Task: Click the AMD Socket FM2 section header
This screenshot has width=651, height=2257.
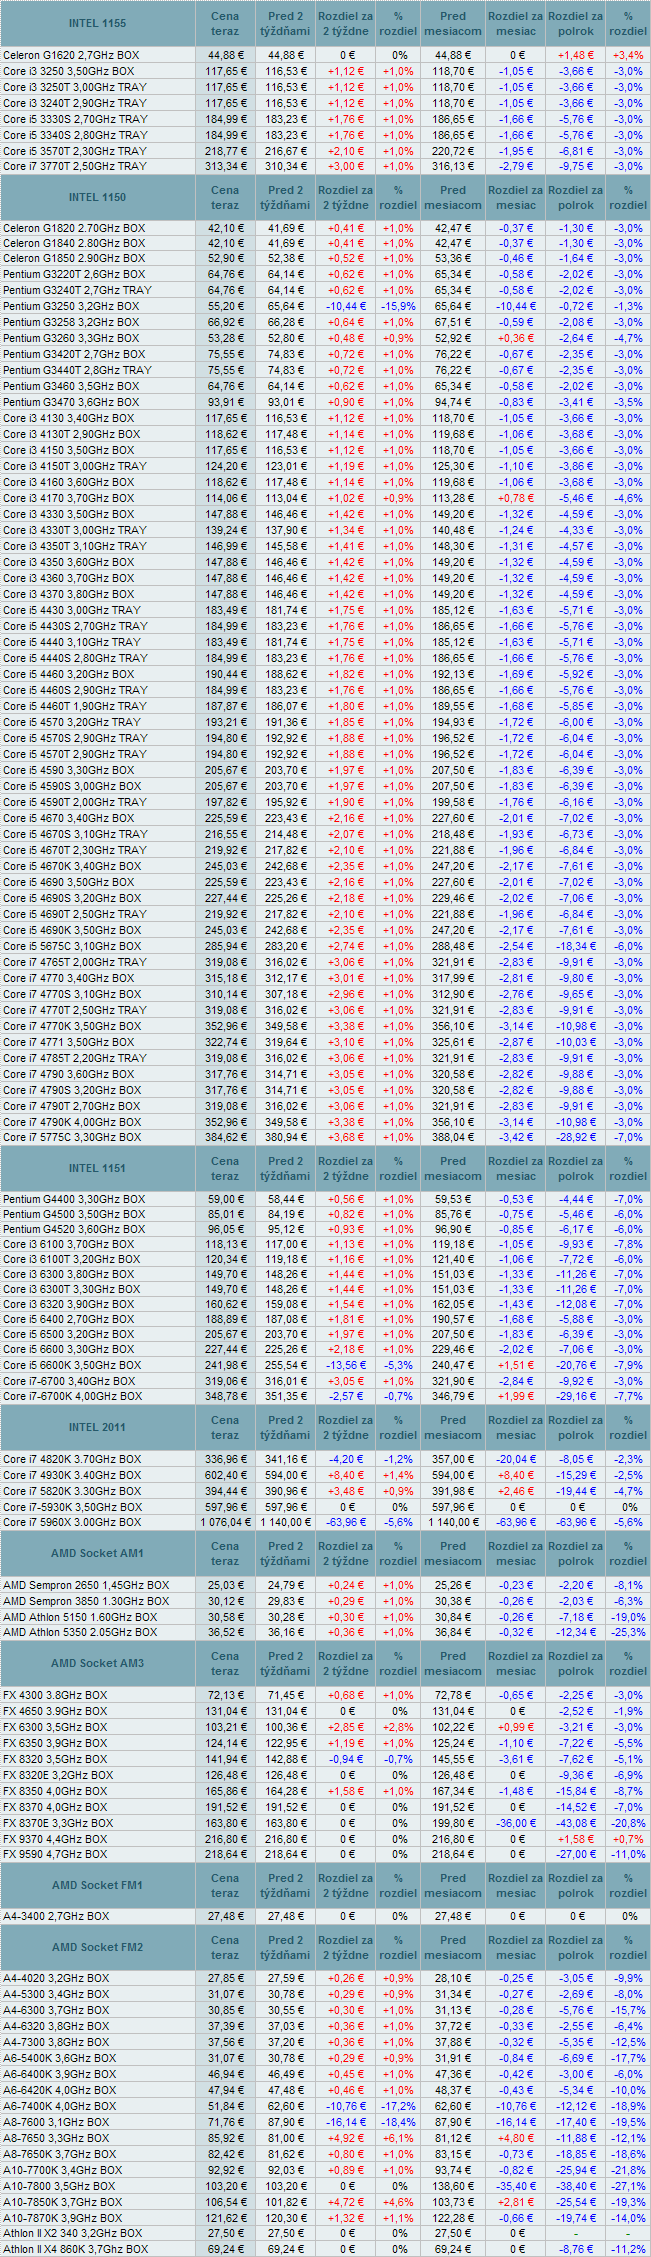Action: (98, 1947)
